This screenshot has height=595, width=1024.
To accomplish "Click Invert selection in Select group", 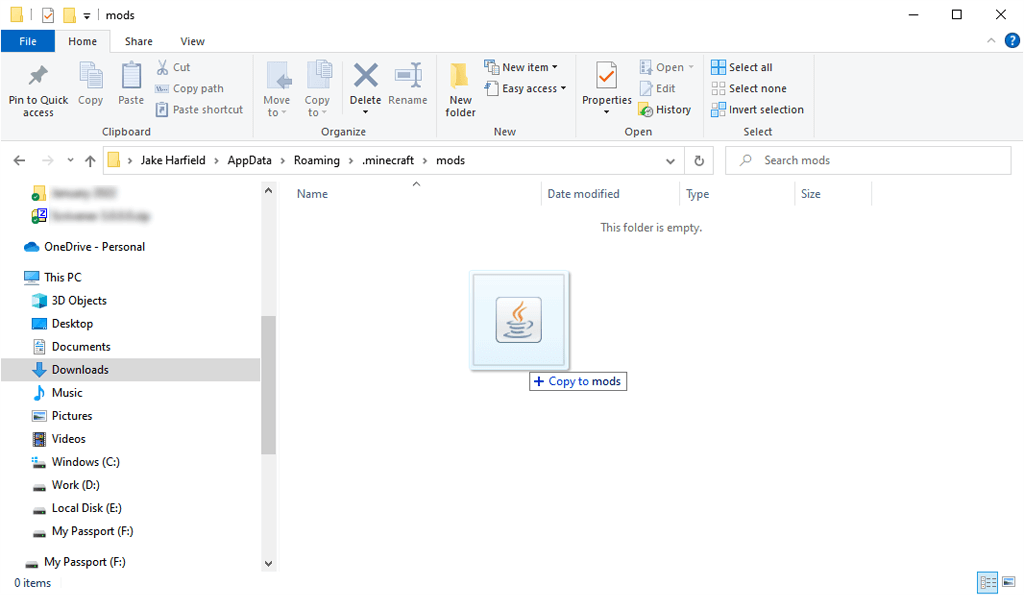I will tap(758, 110).
